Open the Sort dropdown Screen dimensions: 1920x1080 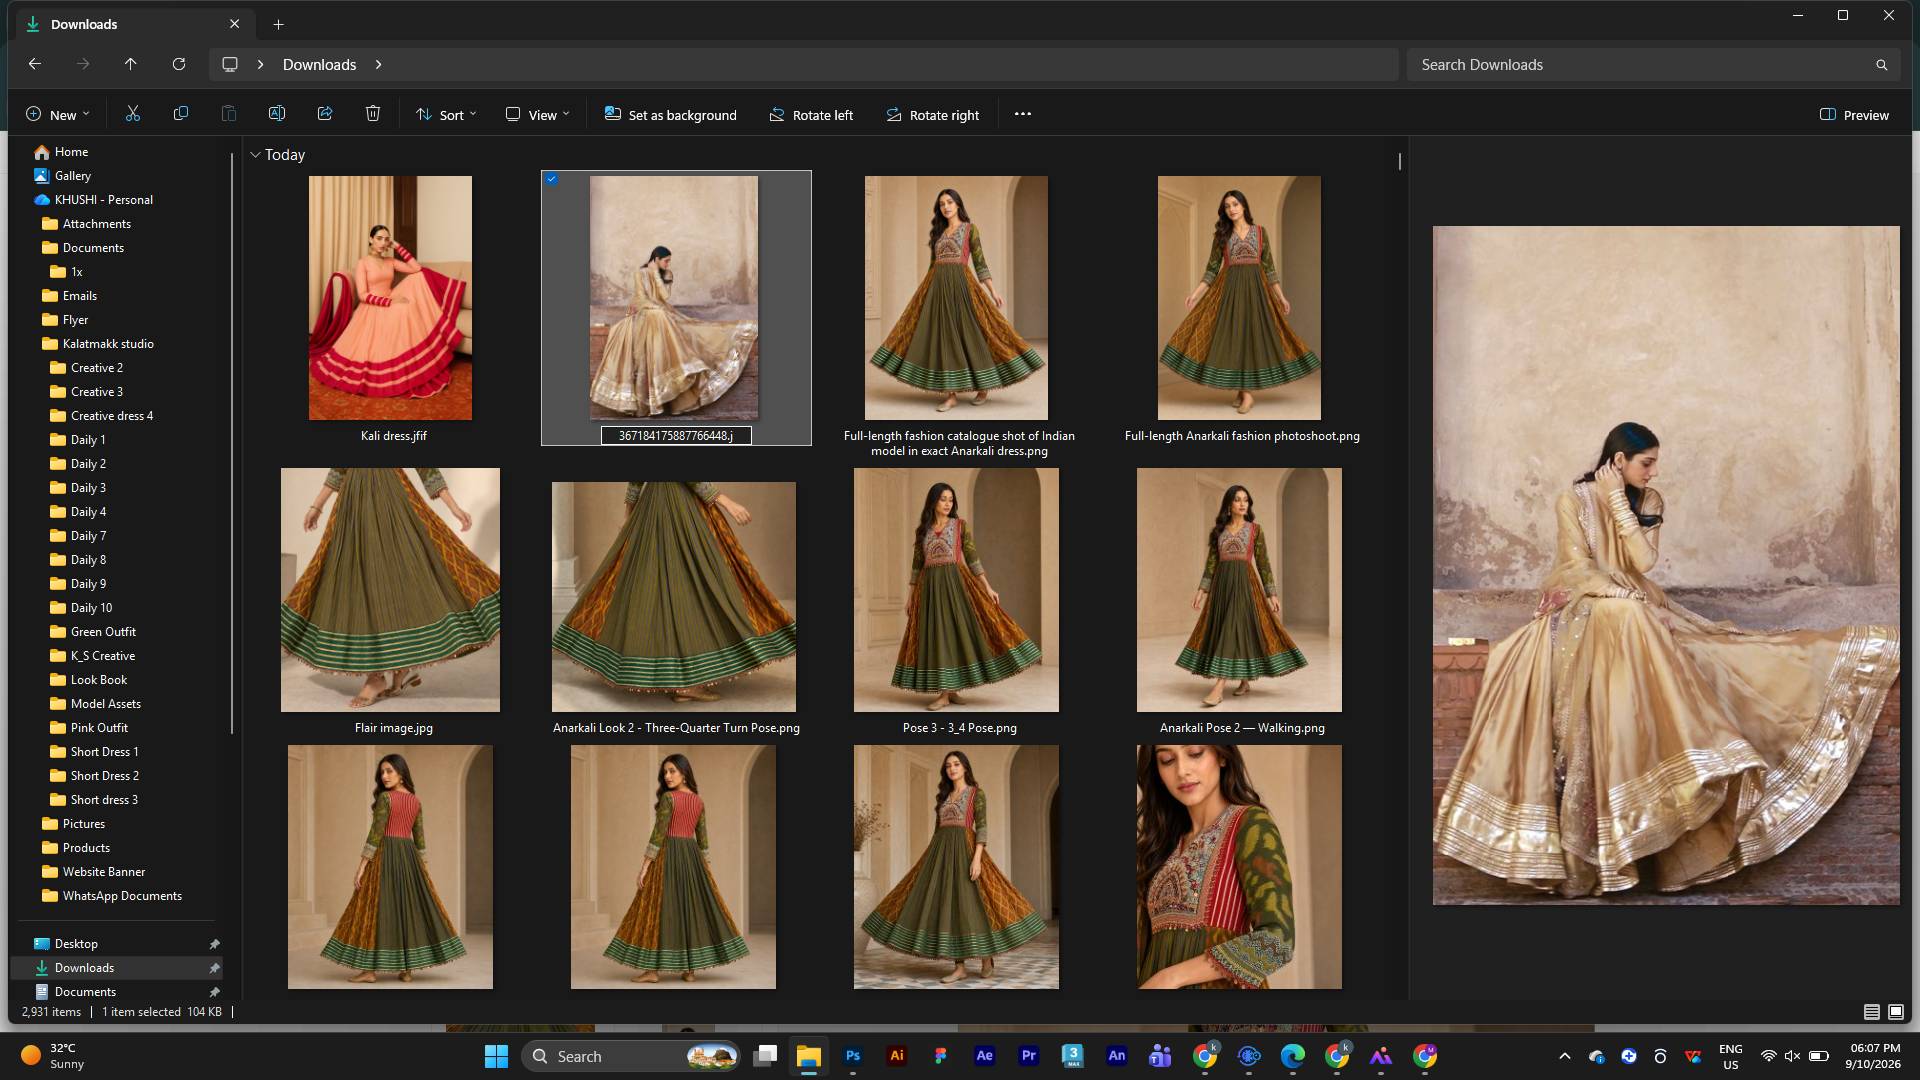tap(446, 115)
